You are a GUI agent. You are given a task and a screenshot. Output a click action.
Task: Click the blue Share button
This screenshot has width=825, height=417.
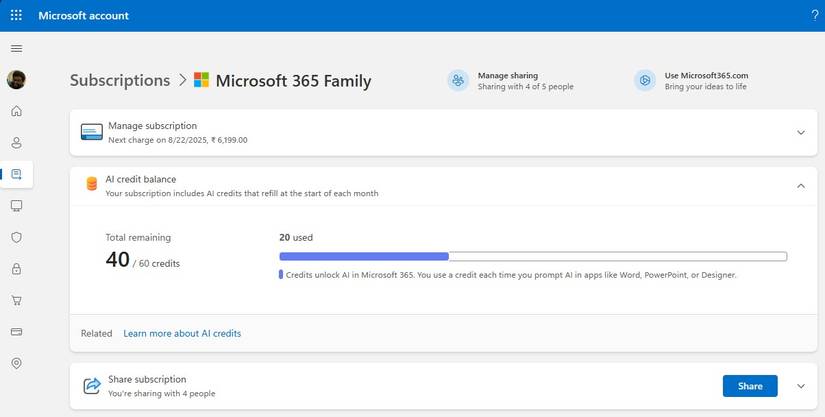749,386
